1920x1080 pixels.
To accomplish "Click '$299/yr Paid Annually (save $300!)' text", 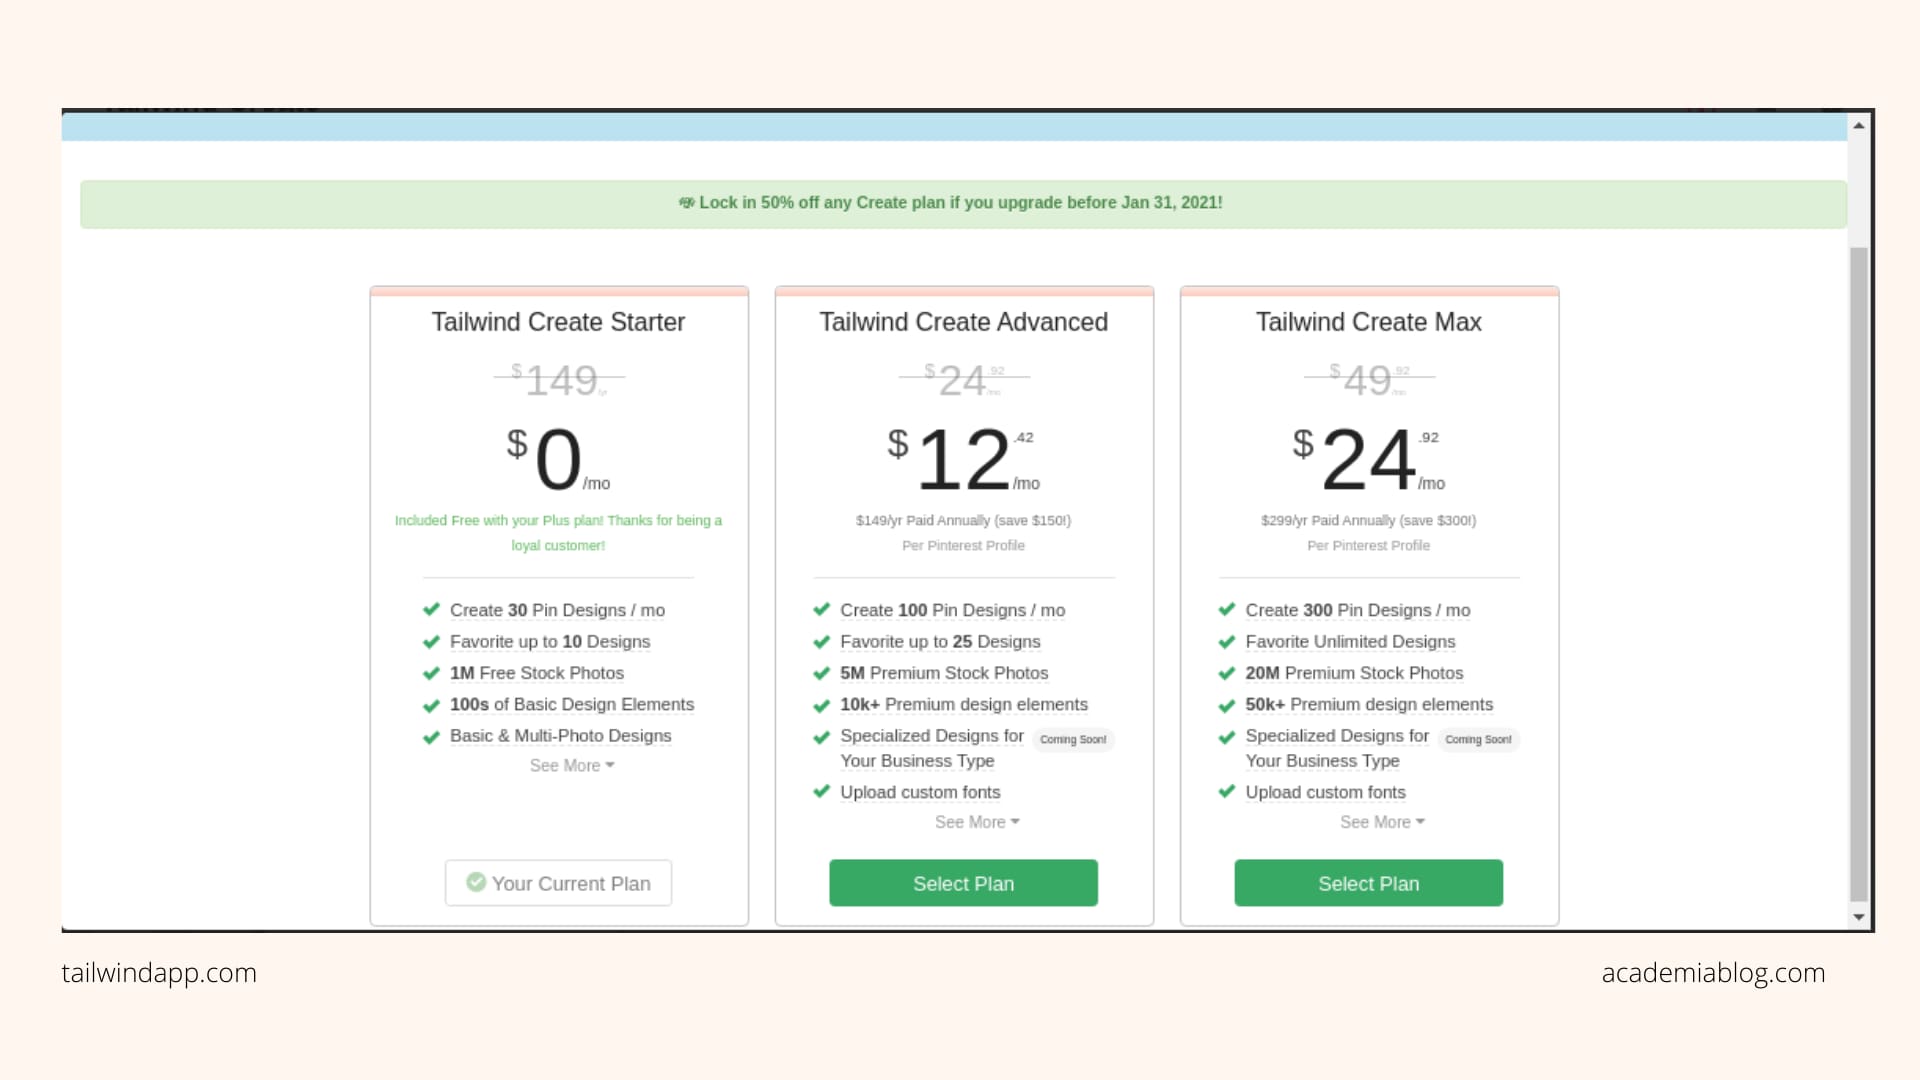I will pyautogui.click(x=1368, y=520).
